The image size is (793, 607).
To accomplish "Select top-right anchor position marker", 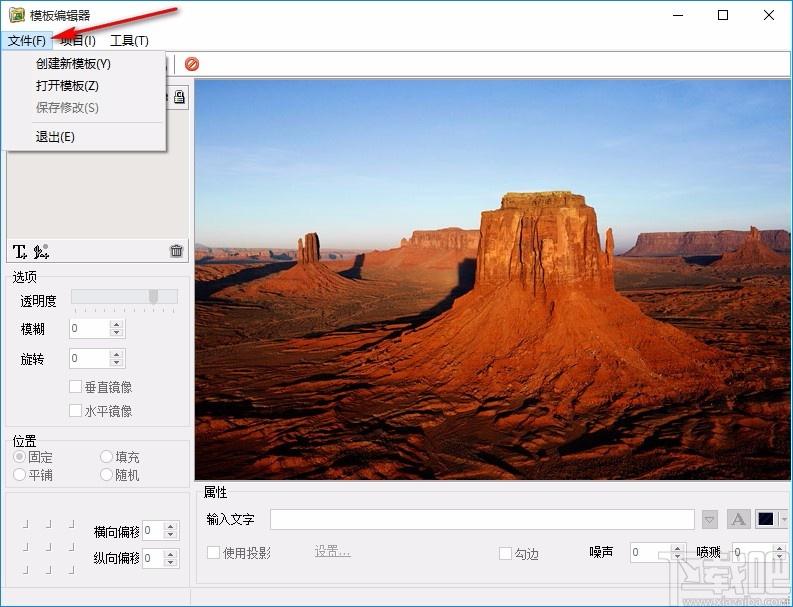I will [x=72, y=524].
